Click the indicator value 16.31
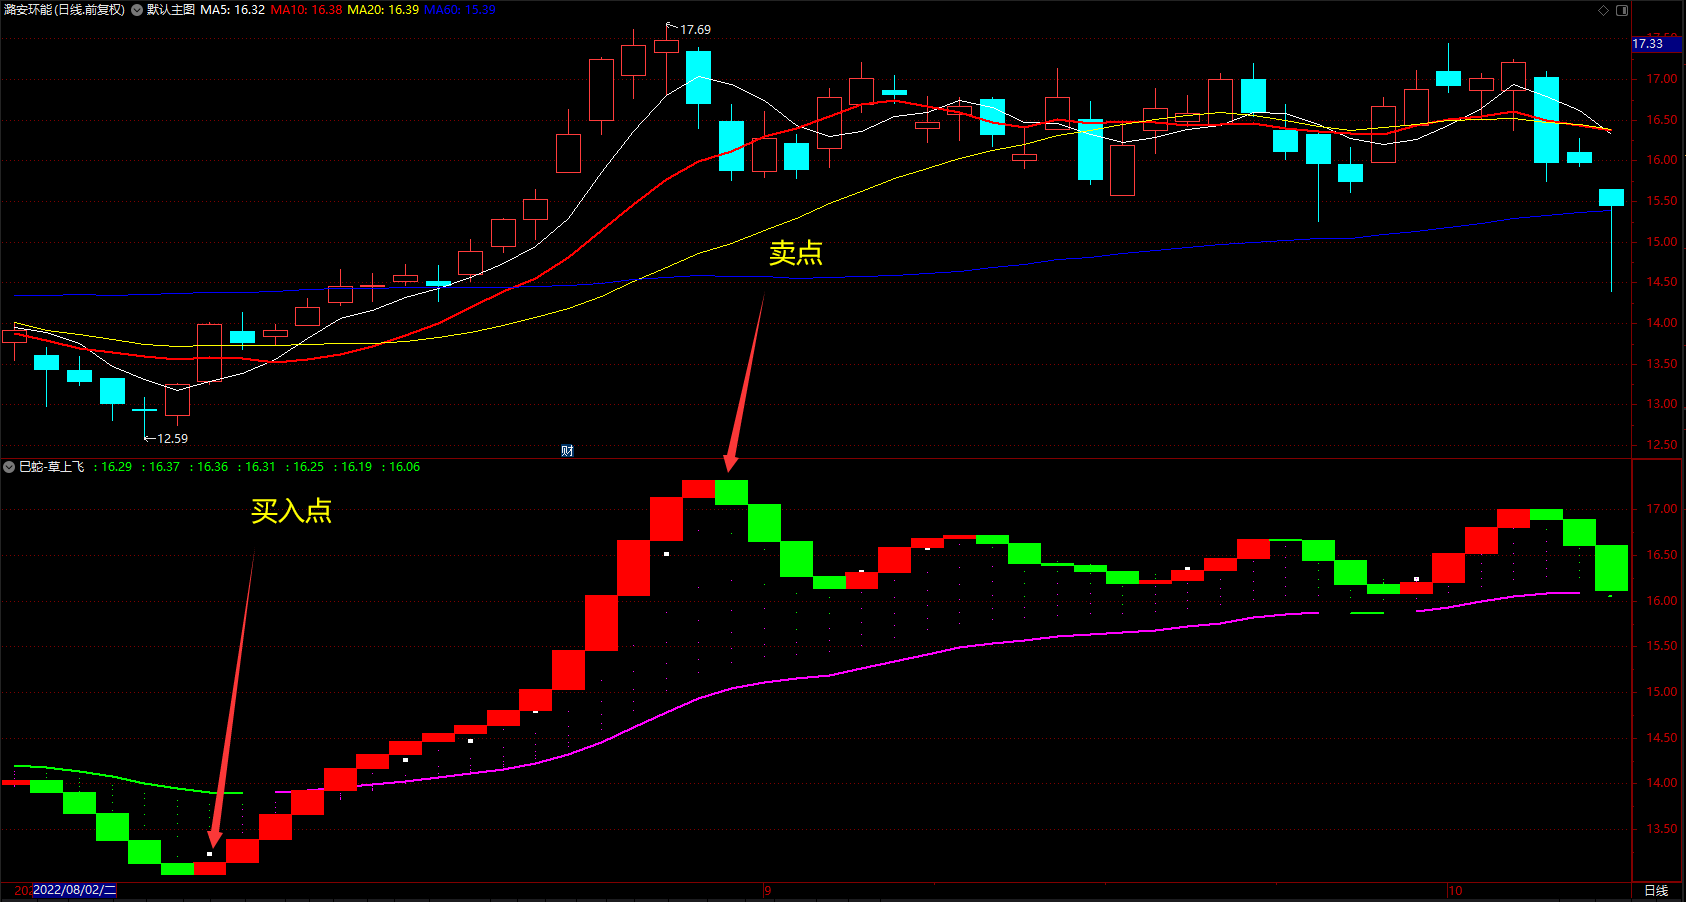This screenshot has width=1686, height=902. coord(260,467)
